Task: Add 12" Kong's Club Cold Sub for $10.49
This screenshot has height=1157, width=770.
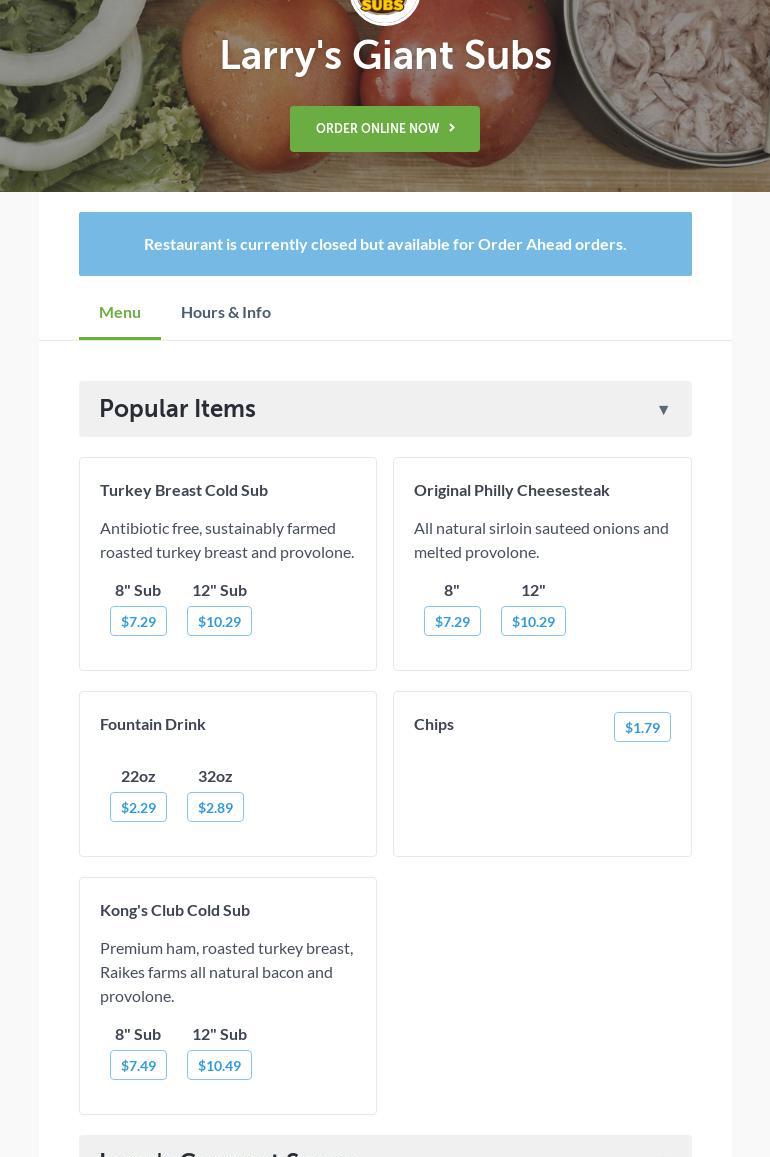Action: click(219, 1065)
